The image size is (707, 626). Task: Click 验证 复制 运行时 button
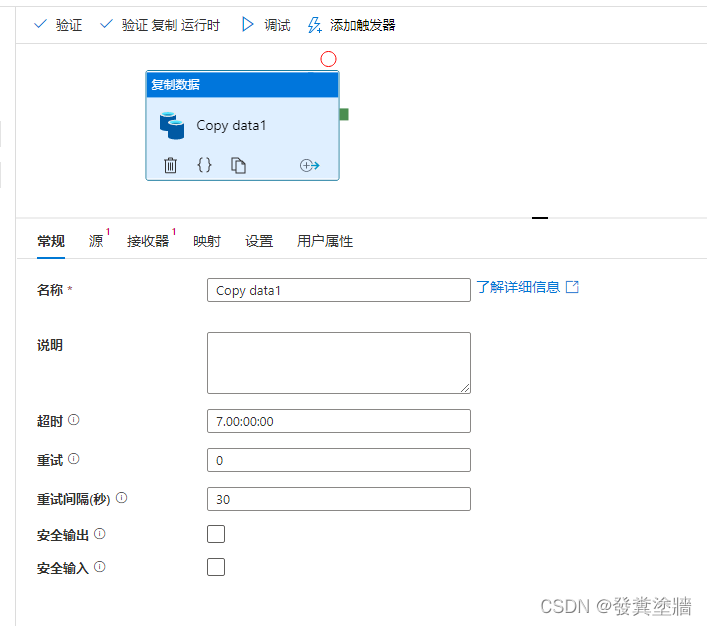coord(160,25)
